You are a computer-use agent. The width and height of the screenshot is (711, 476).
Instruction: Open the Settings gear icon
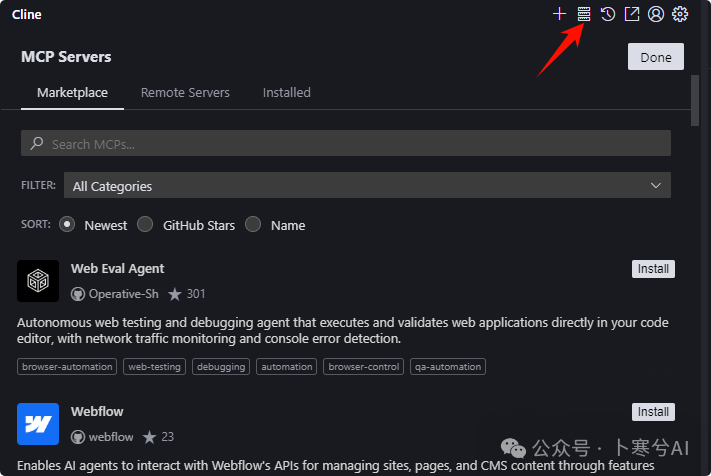tap(680, 14)
